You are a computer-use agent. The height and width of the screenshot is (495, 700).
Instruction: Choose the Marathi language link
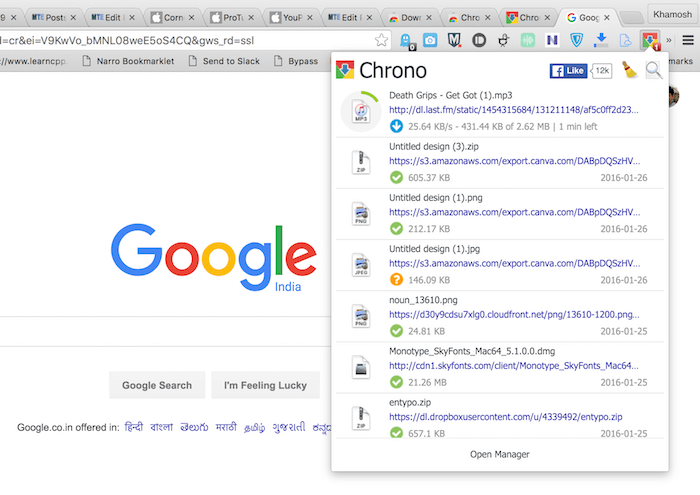tap(226, 427)
